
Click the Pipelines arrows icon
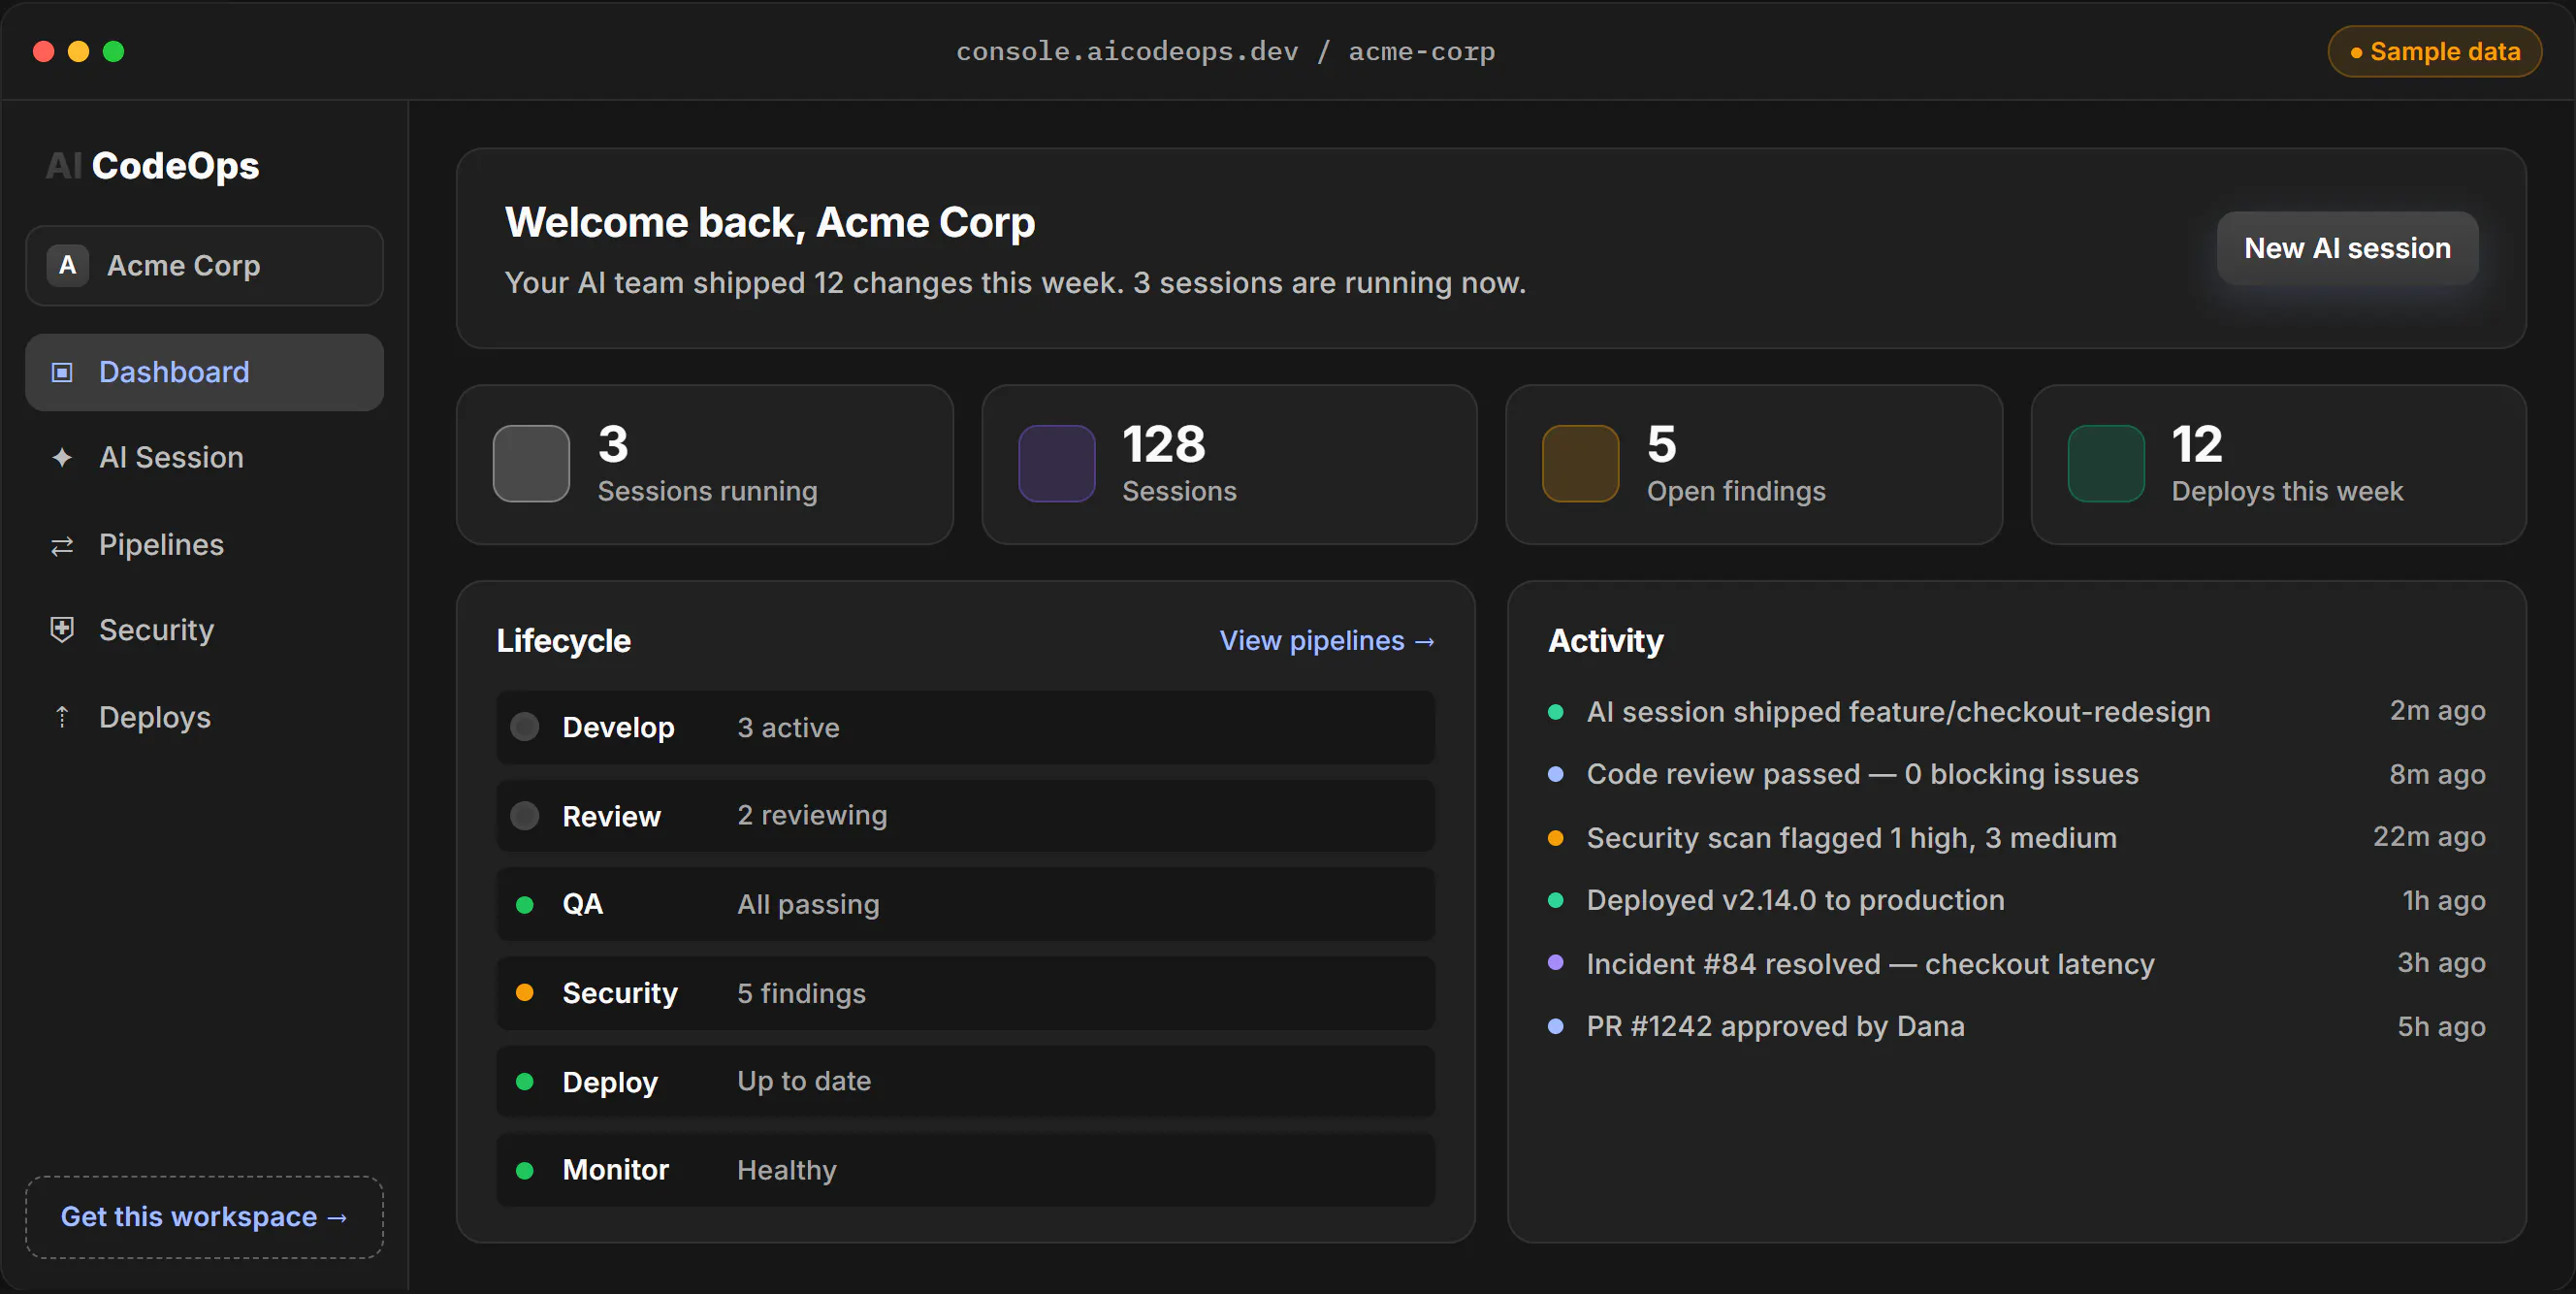point(62,545)
